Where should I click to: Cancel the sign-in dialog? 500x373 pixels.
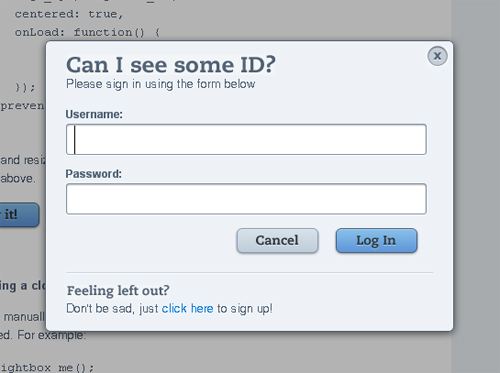[277, 240]
